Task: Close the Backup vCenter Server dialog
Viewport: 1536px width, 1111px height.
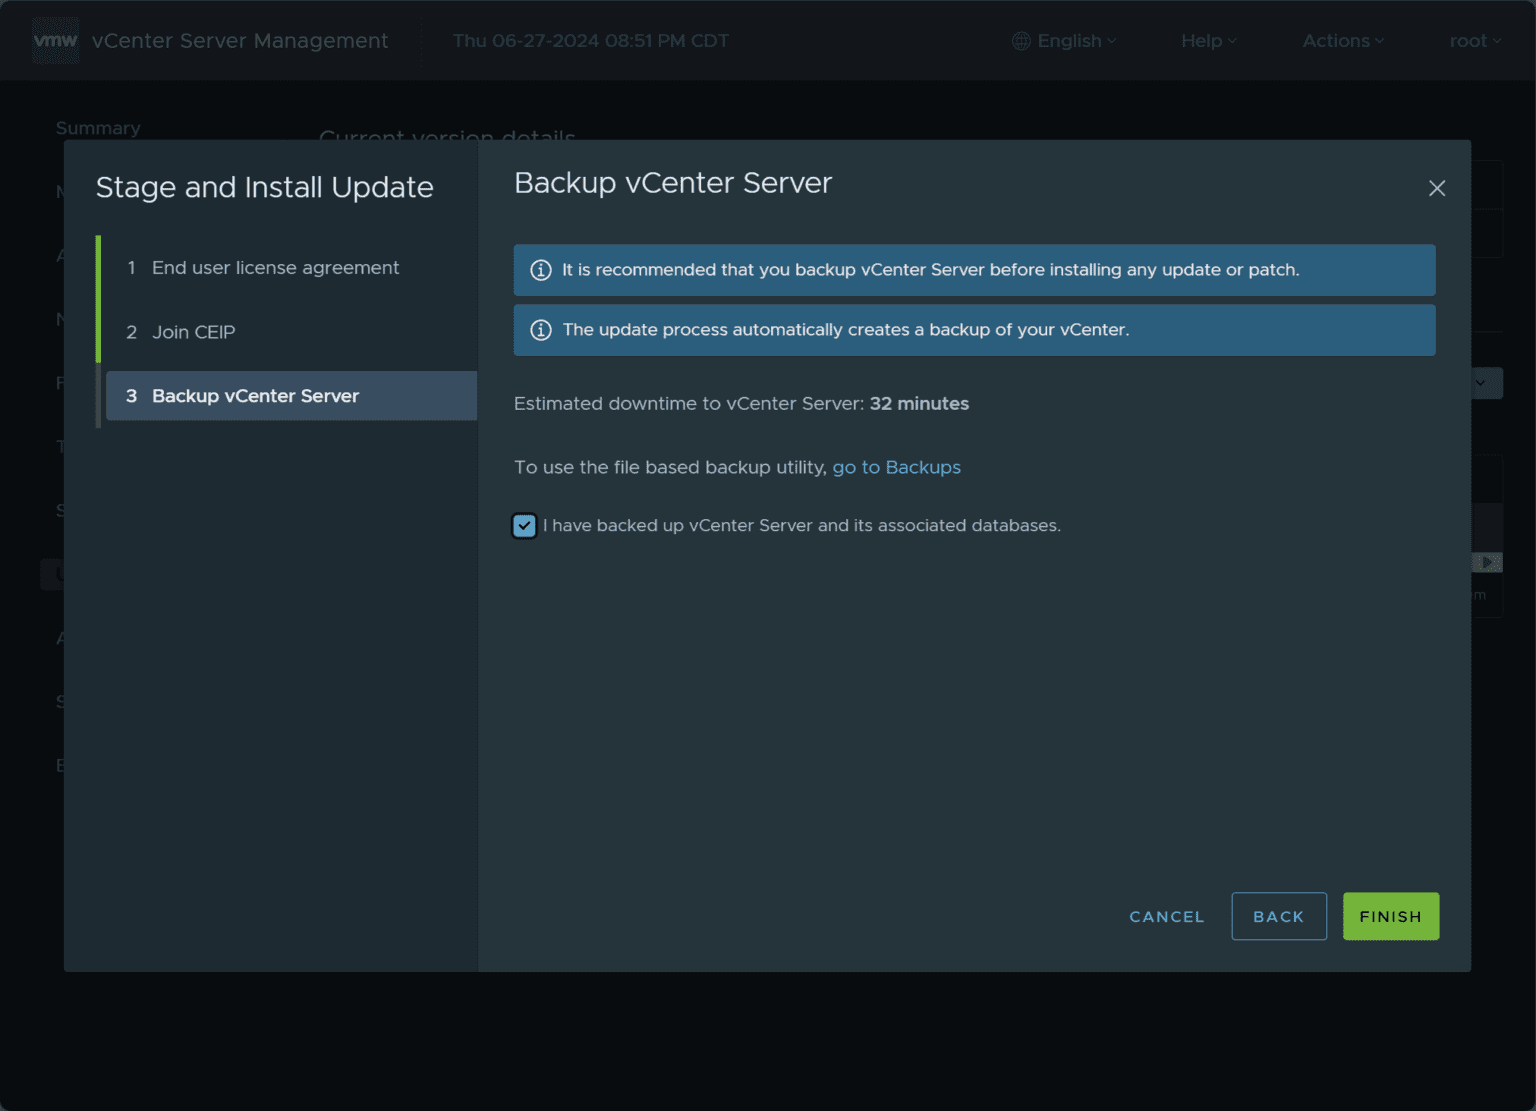Action: tap(1437, 188)
